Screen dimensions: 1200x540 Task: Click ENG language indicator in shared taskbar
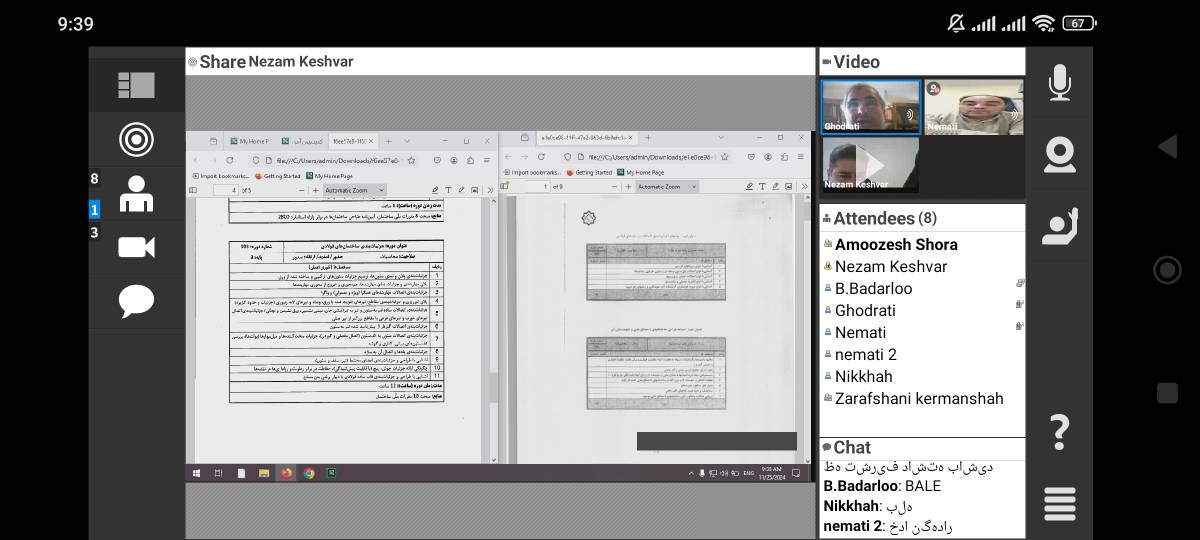click(749, 471)
